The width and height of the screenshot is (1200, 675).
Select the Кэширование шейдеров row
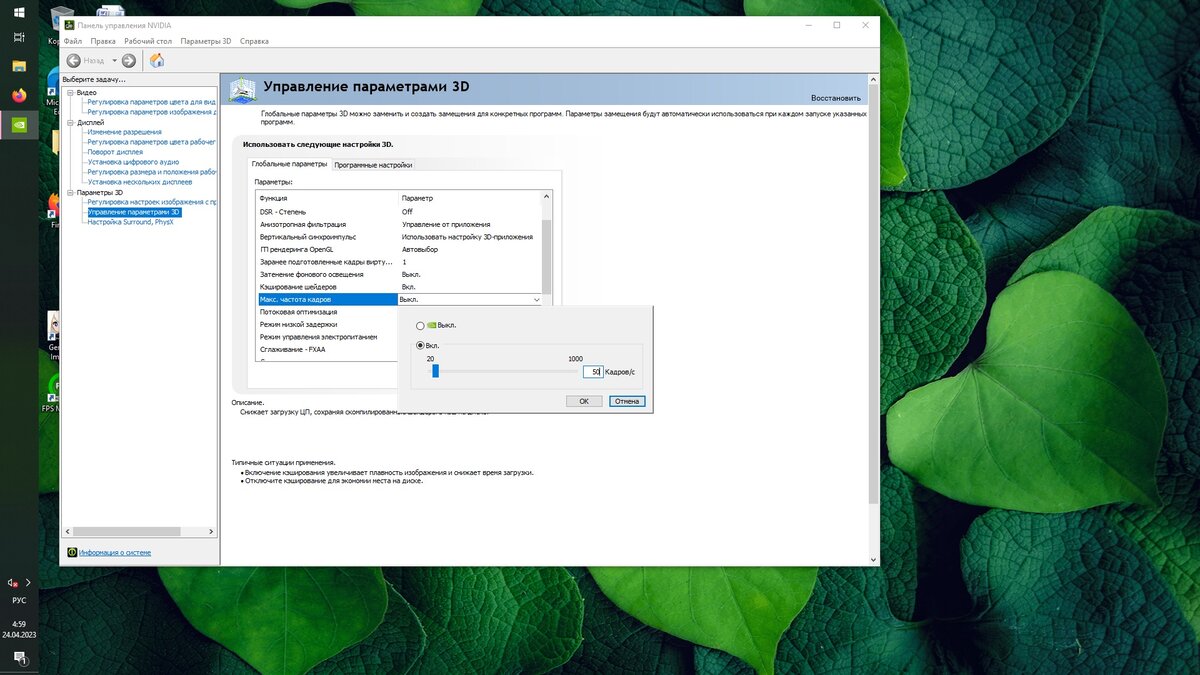tap(399, 287)
